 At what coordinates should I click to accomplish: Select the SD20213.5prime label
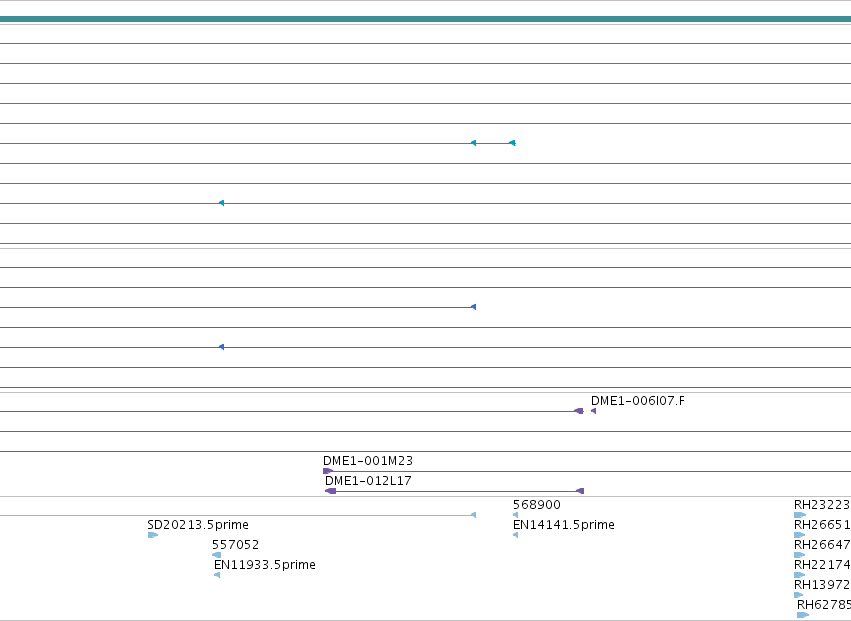click(x=198, y=525)
